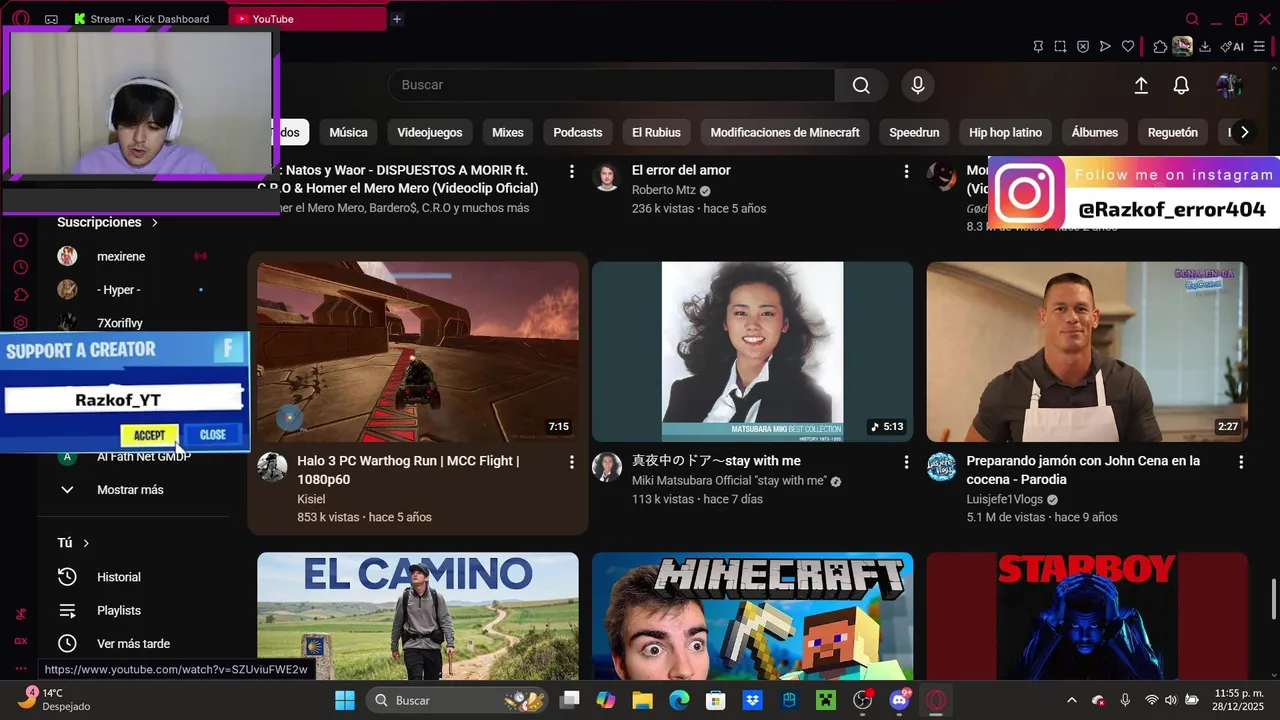Expand the Suscripciones section chevron
1280x720 pixels.
click(x=154, y=222)
